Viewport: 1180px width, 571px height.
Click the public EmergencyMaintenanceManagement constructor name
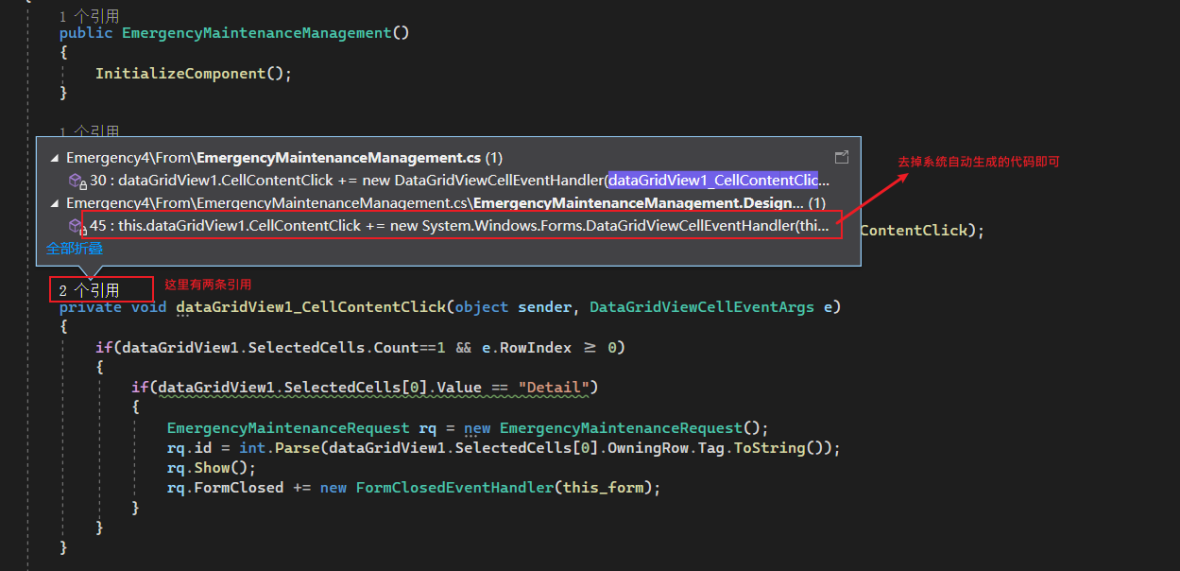pyautogui.click(x=257, y=33)
